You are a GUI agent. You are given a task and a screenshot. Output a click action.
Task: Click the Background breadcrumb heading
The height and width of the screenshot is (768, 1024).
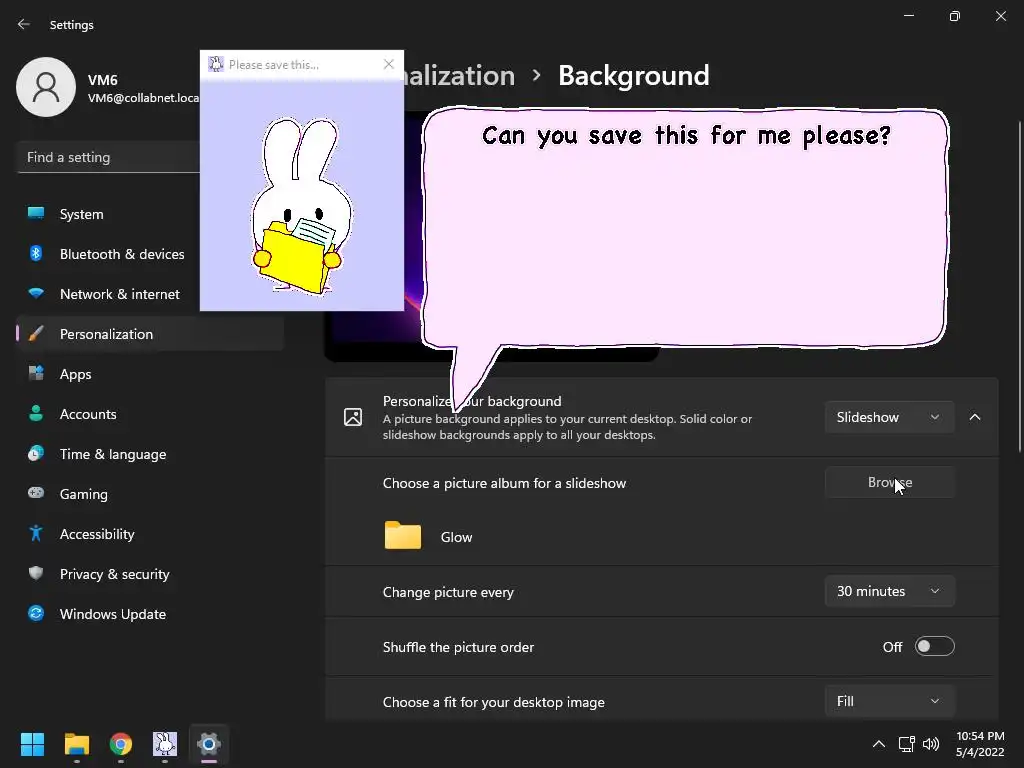coord(633,76)
